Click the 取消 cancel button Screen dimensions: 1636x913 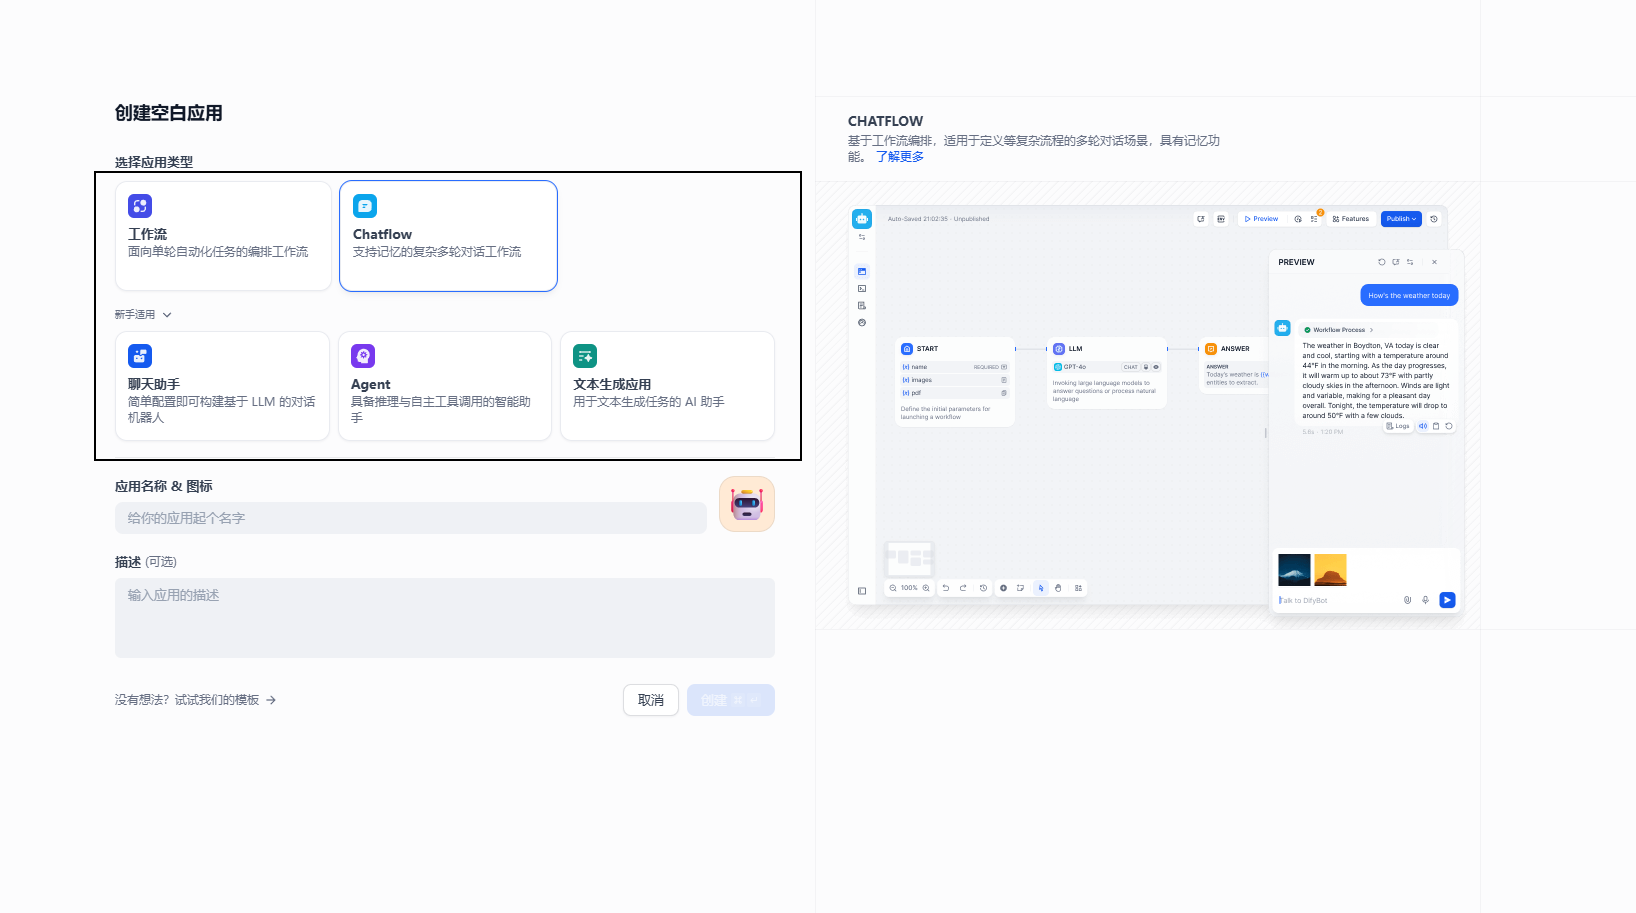(x=650, y=700)
